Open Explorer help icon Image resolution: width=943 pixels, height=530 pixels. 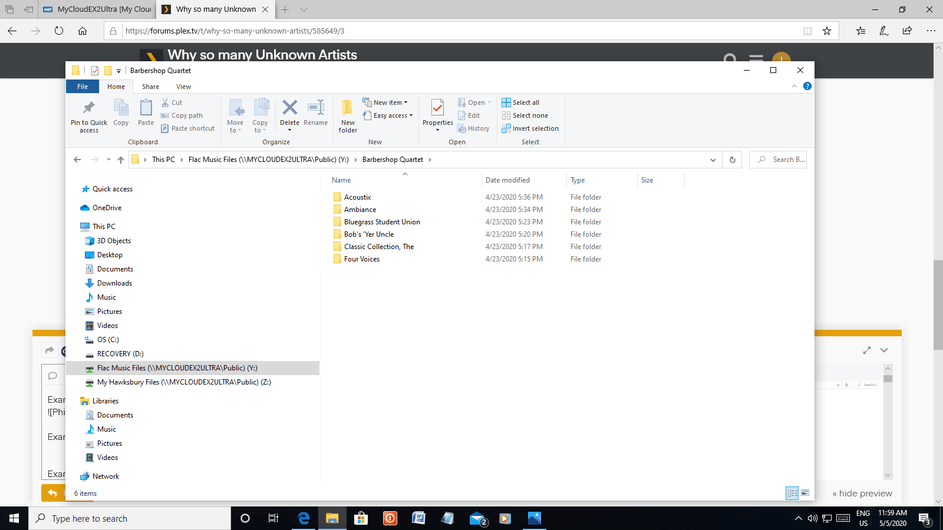(807, 87)
